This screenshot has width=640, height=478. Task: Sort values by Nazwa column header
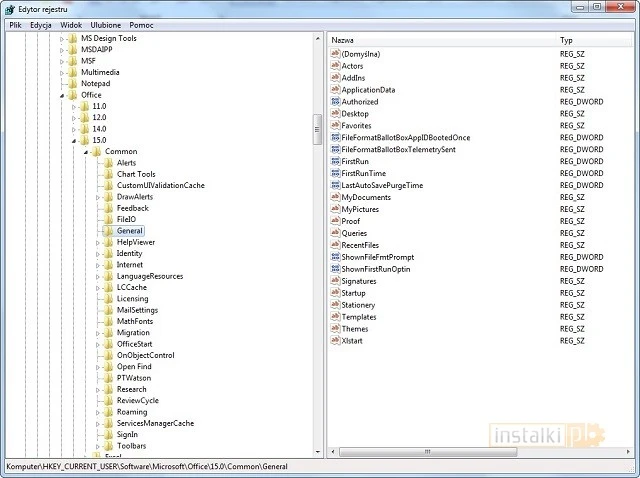(440, 40)
